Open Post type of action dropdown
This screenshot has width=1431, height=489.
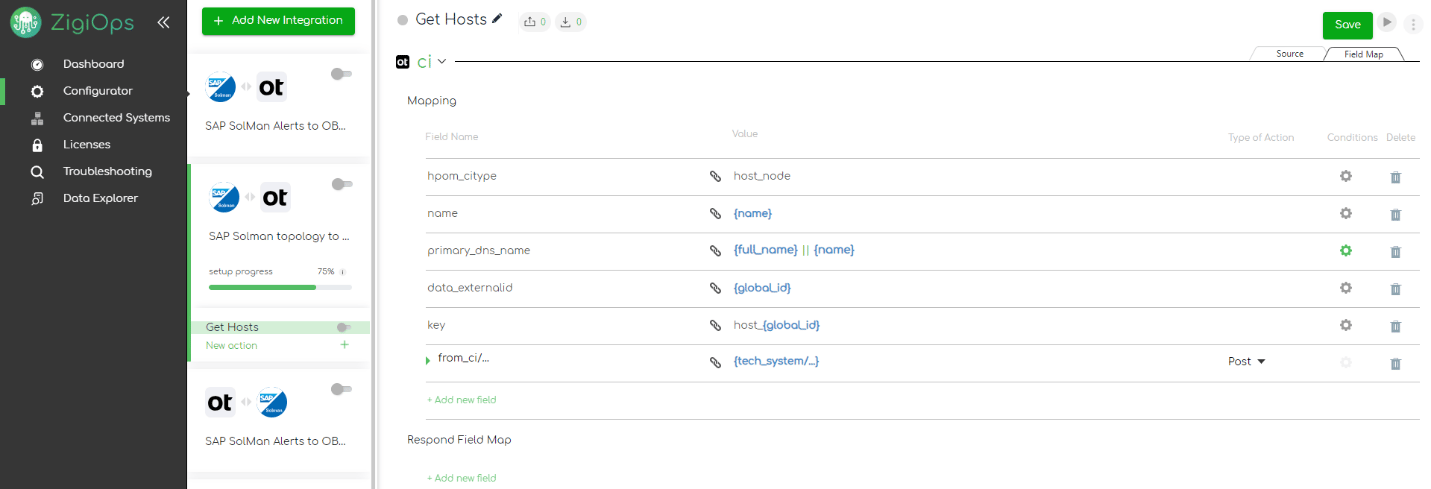[x=1247, y=362]
